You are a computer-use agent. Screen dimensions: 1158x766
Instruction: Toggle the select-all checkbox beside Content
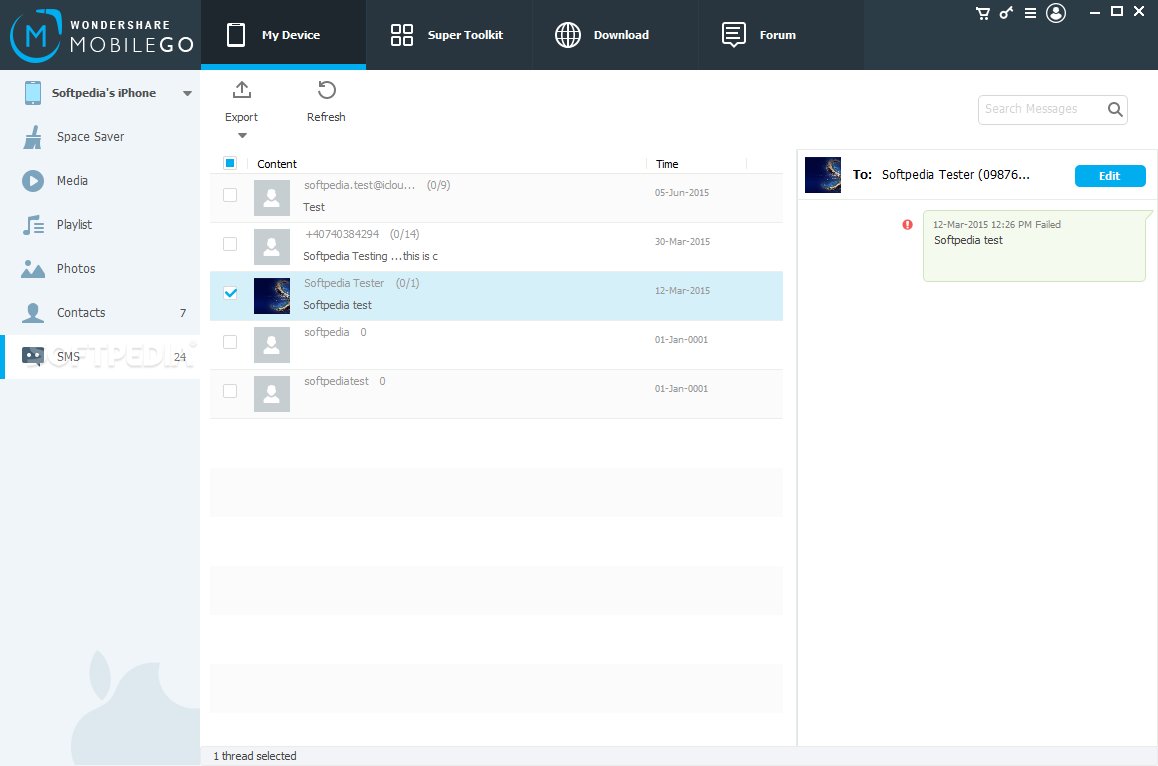click(230, 163)
